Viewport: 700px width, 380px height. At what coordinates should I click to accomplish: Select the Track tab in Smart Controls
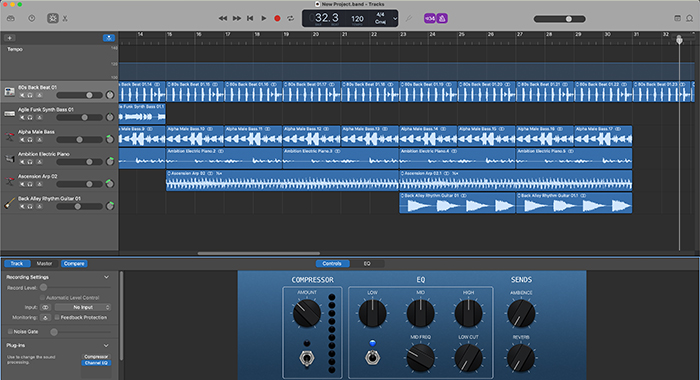17,263
